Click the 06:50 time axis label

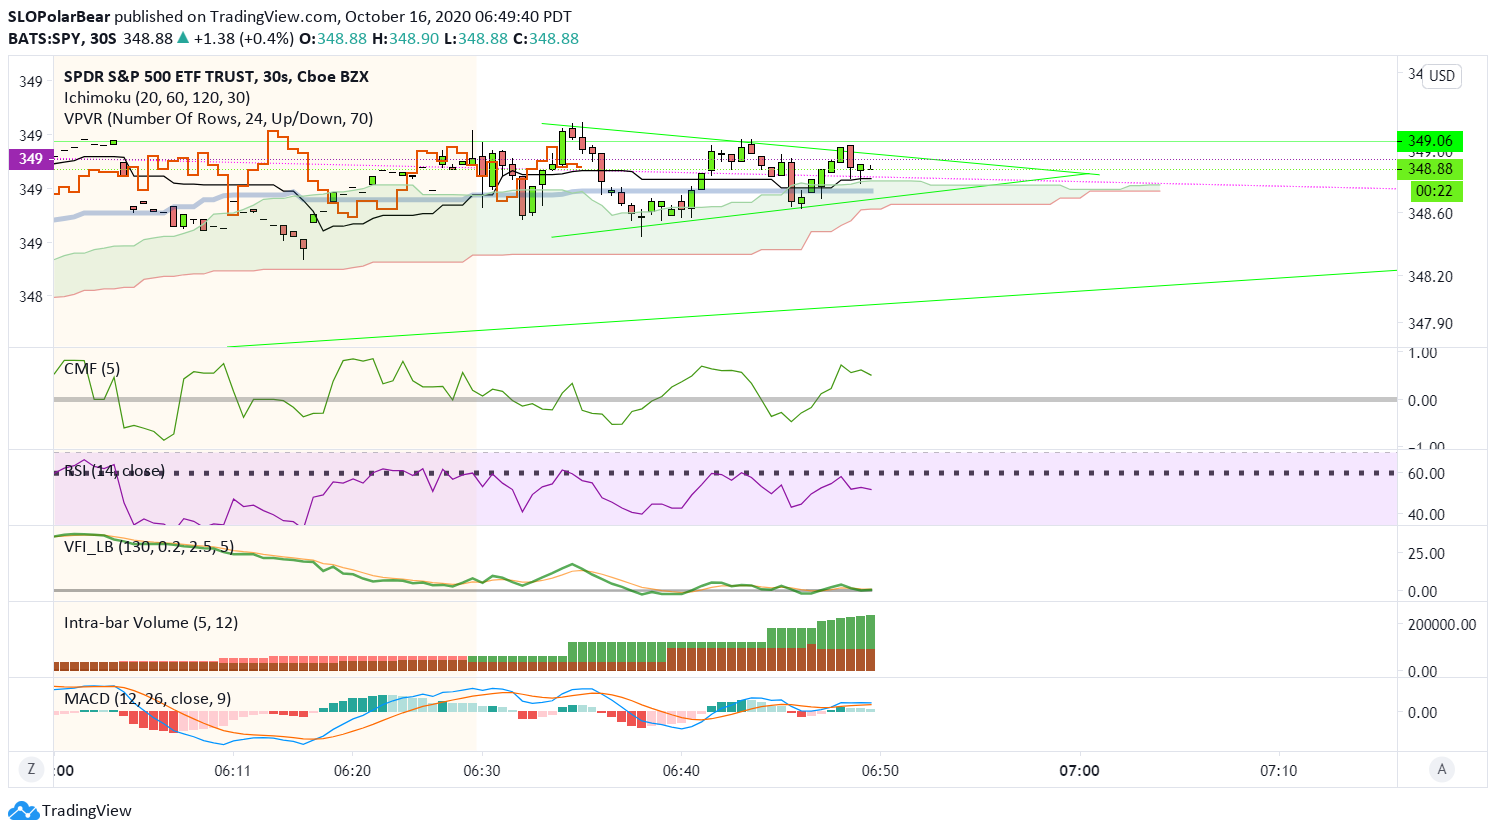pyautogui.click(x=880, y=770)
